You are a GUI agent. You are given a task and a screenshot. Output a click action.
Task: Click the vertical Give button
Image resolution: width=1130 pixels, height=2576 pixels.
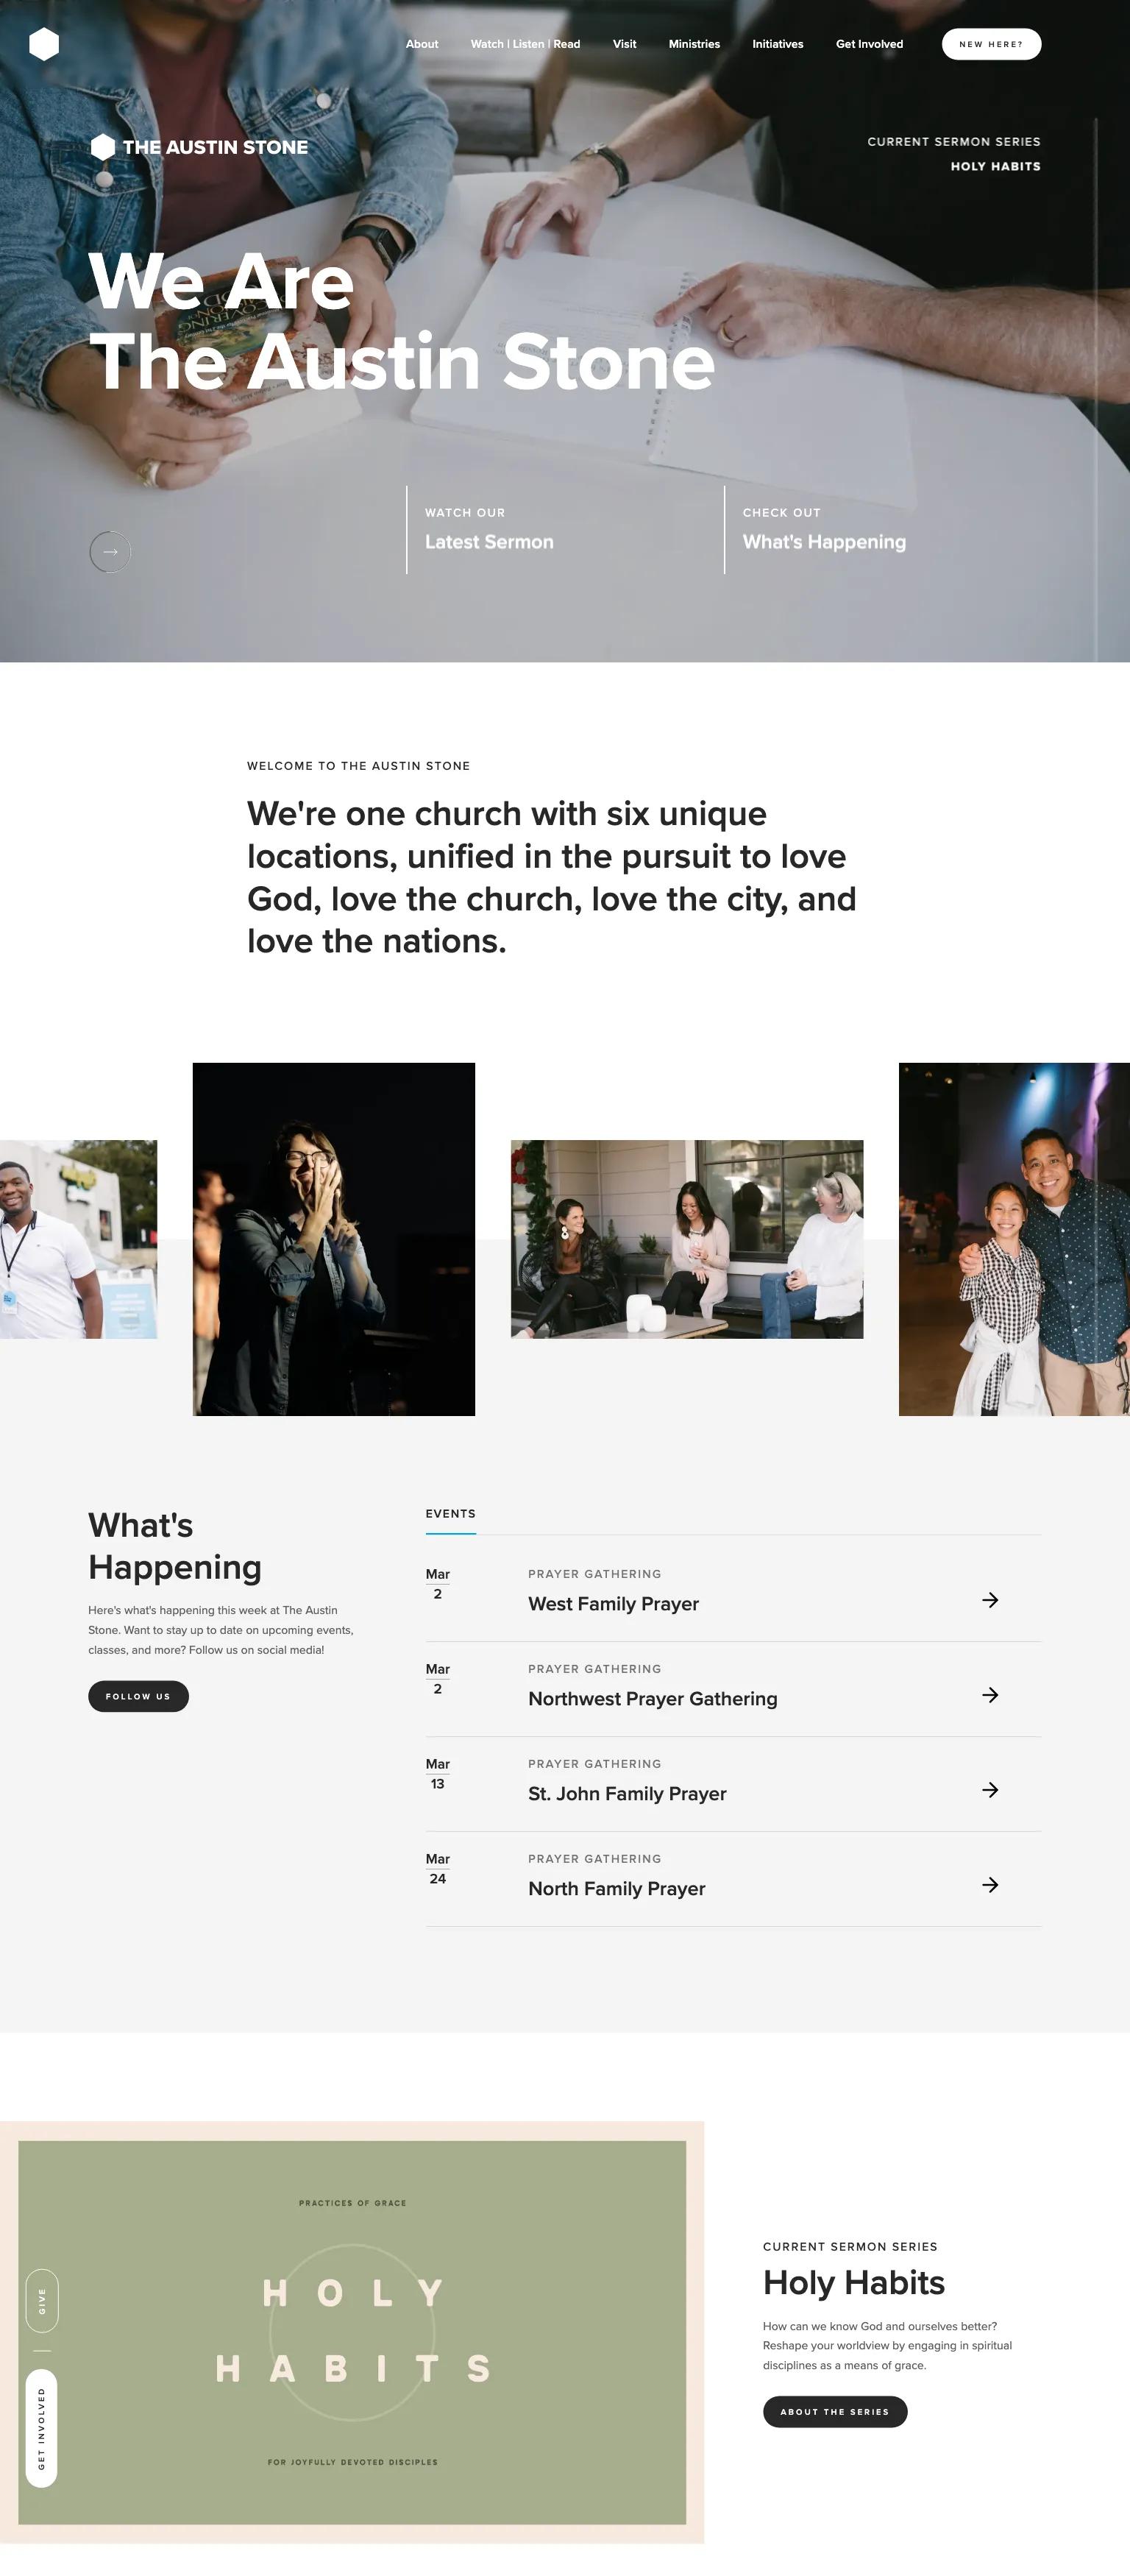(x=41, y=2301)
